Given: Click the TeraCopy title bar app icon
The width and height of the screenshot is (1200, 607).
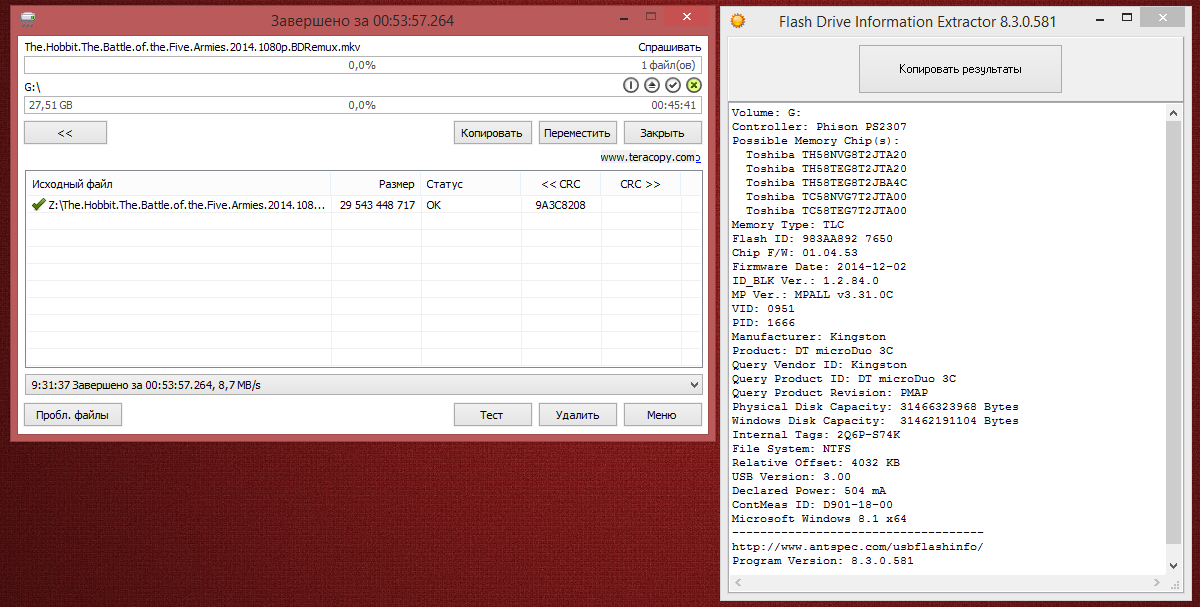Looking at the screenshot, I should tap(27, 19).
